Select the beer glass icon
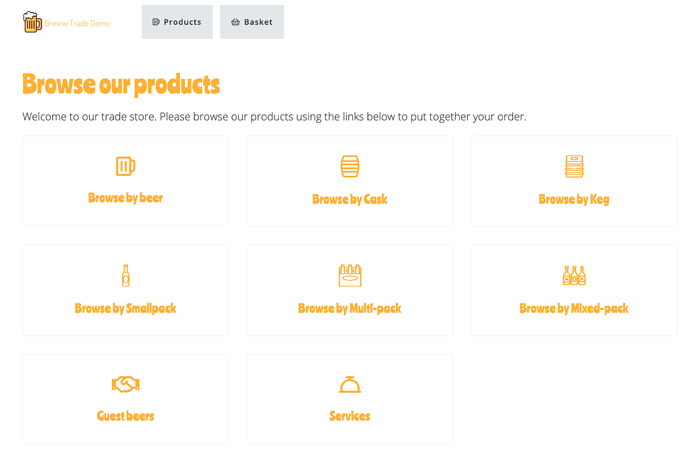Viewport: 690px width, 473px height. [x=125, y=166]
